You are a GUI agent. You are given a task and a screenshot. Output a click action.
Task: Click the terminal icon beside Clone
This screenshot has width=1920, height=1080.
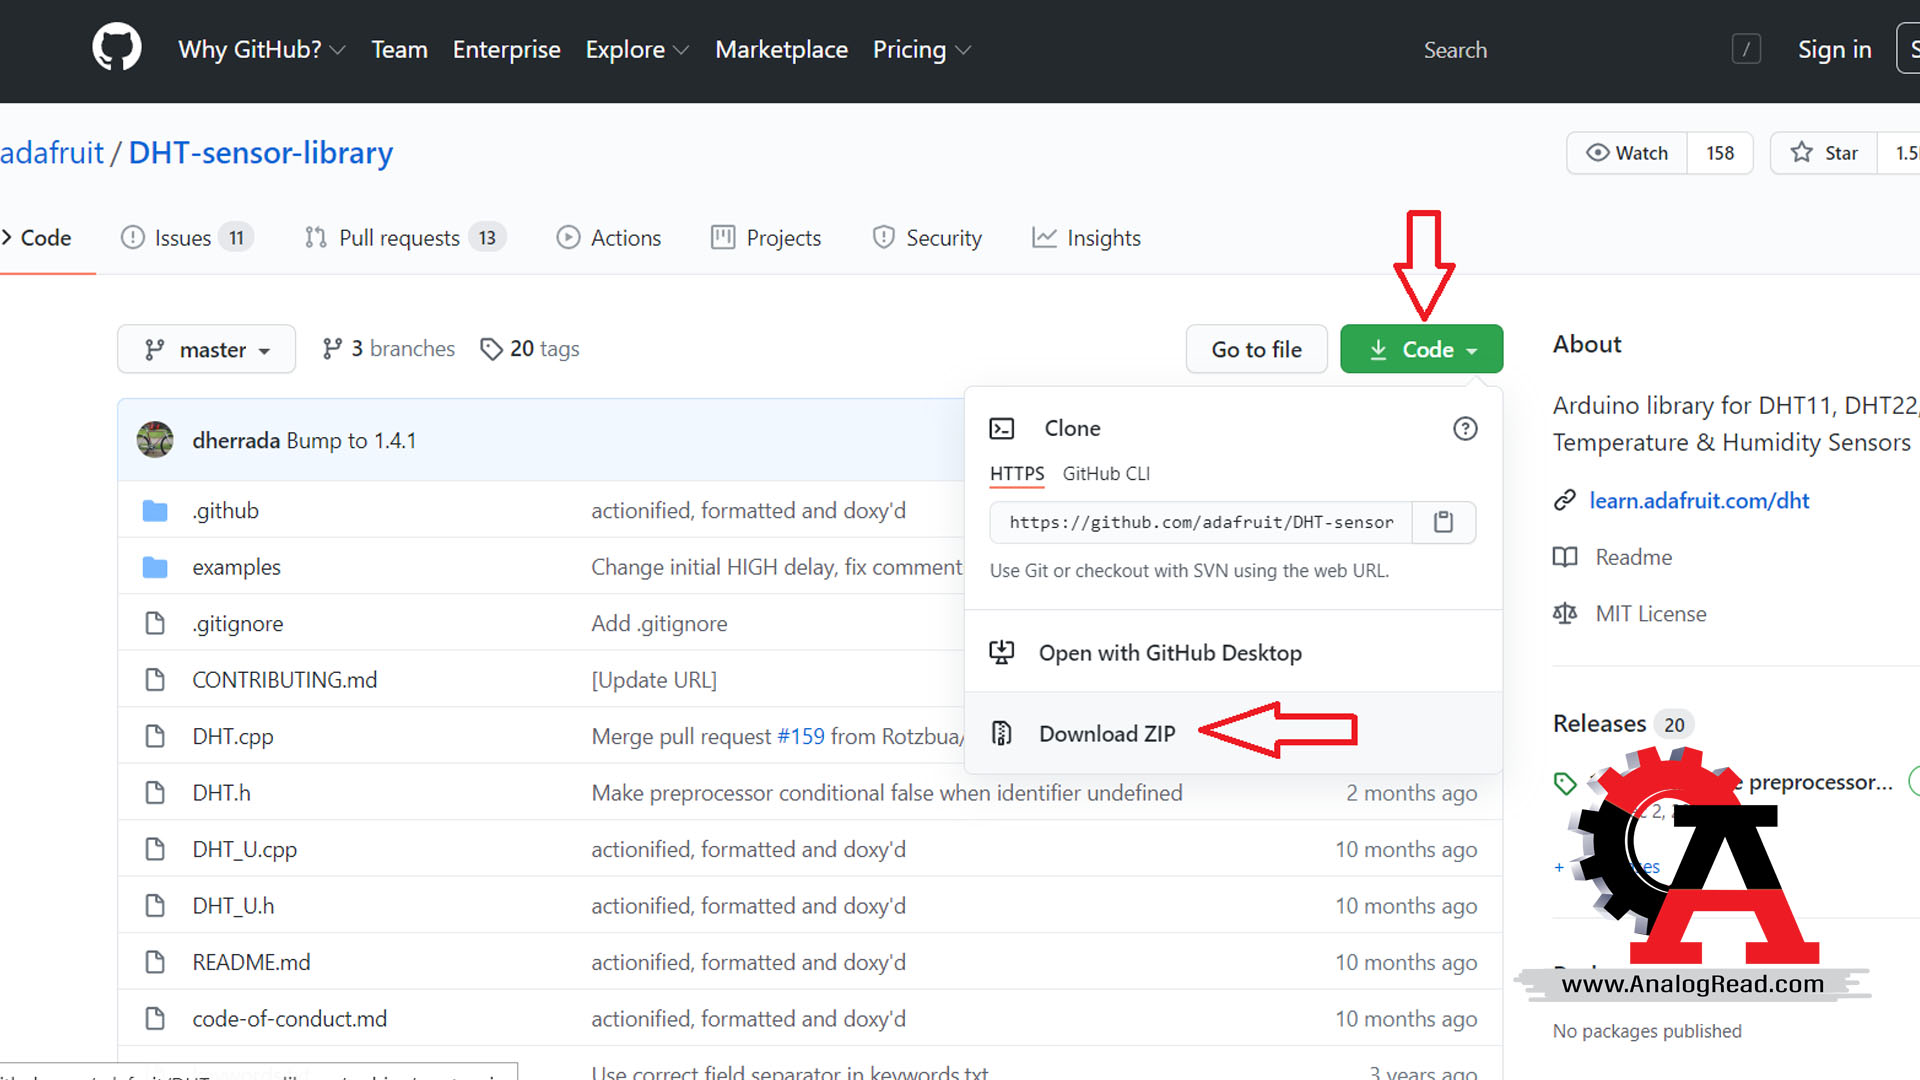pos(1002,429)
